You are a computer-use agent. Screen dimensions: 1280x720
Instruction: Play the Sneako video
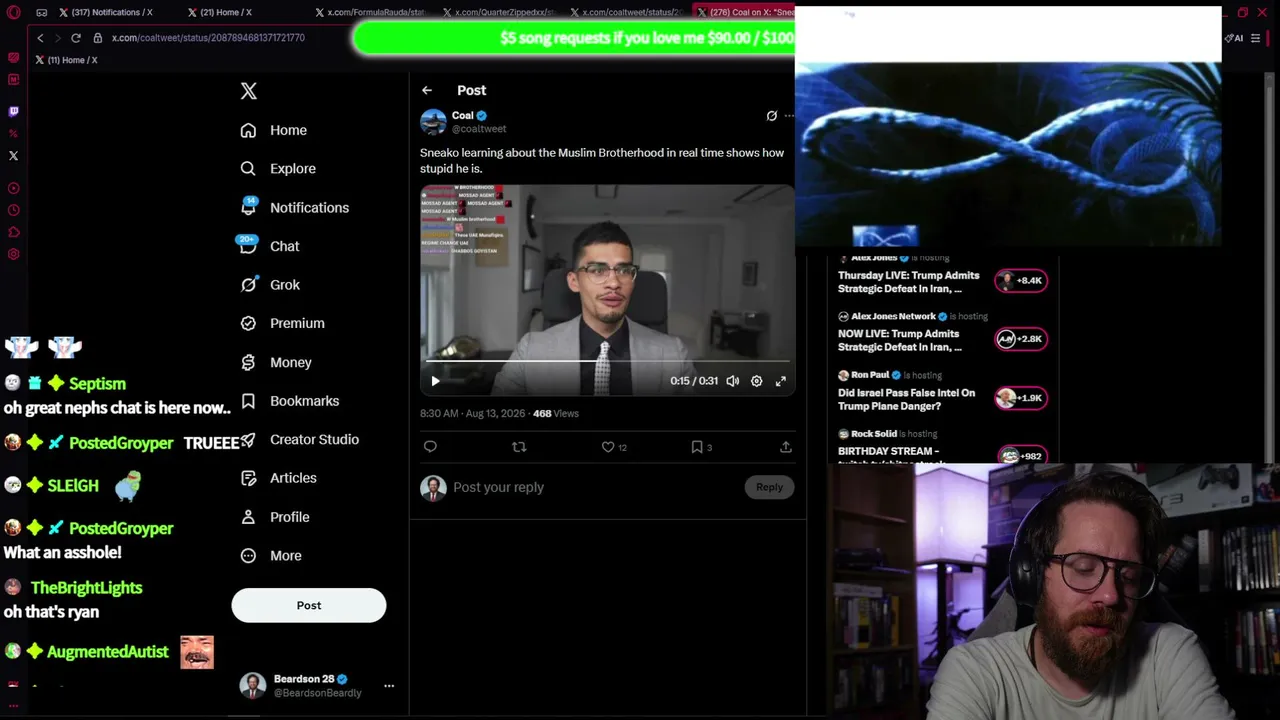(435, 381)
